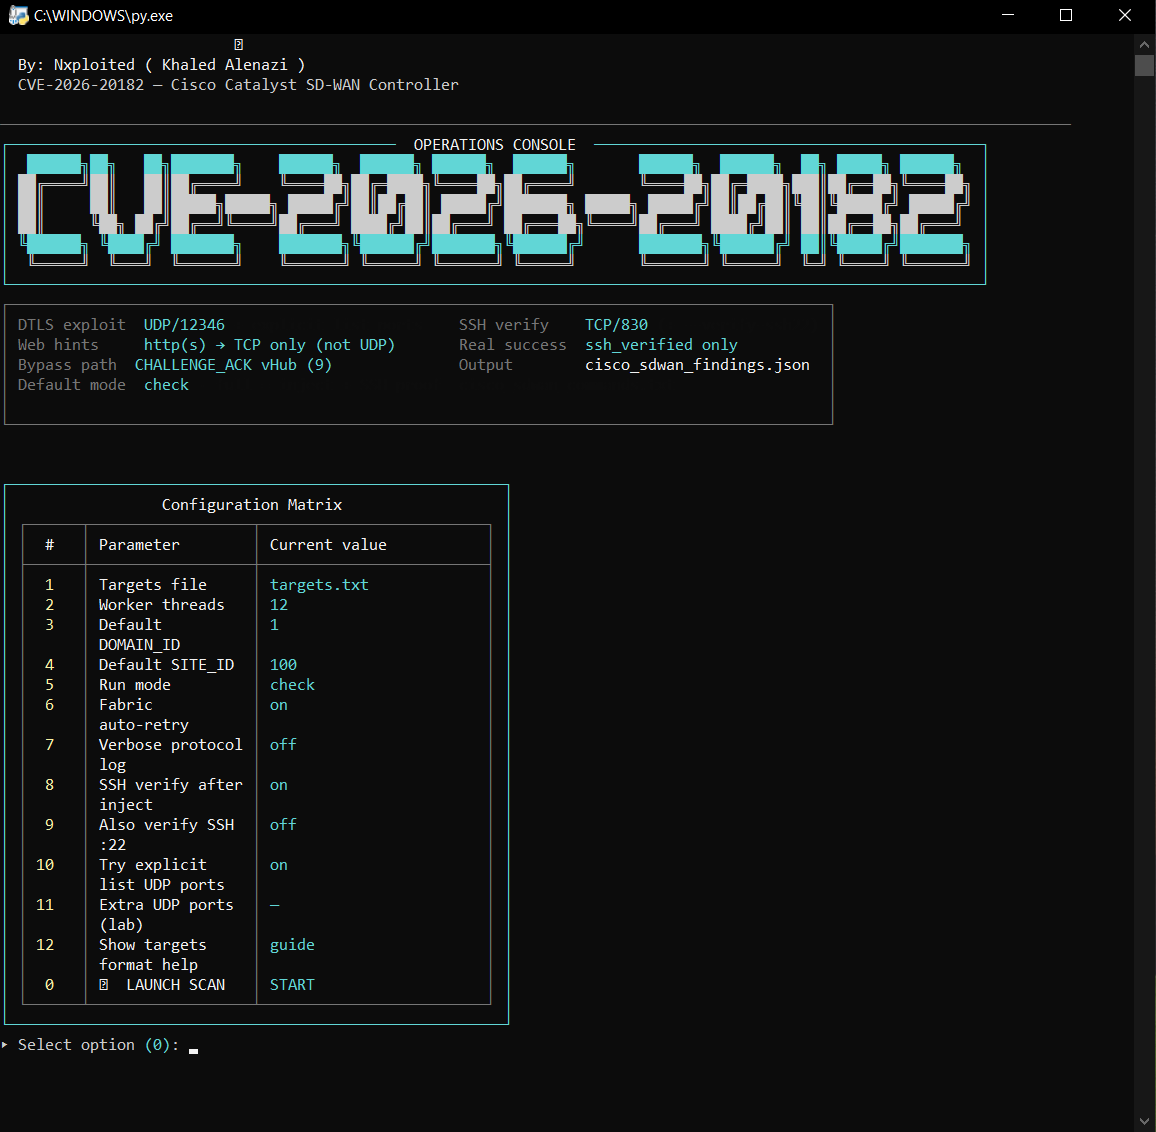Click 'Run mode' parameter text
1156x1132 pixels.
[x=134, y=684]
